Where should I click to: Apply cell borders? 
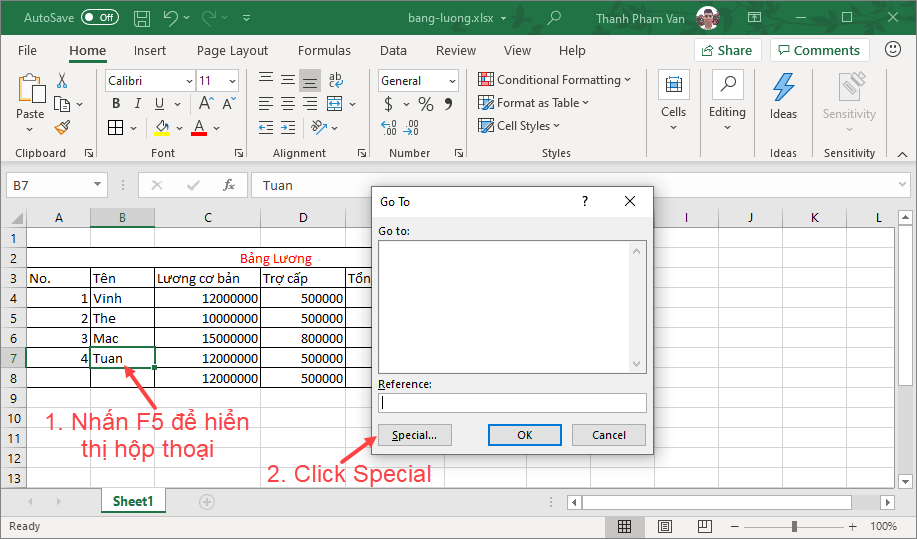coord(116,127)
